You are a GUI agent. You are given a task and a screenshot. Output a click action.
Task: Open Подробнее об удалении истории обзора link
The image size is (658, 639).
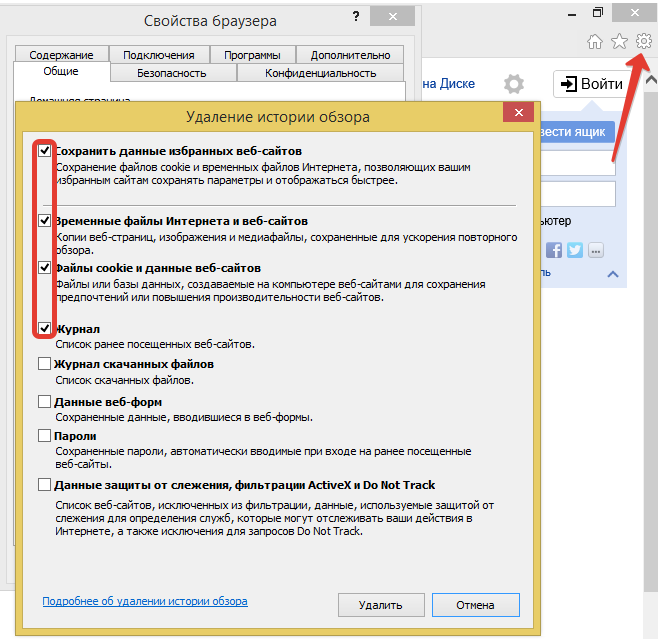click(x=145, y=601)
